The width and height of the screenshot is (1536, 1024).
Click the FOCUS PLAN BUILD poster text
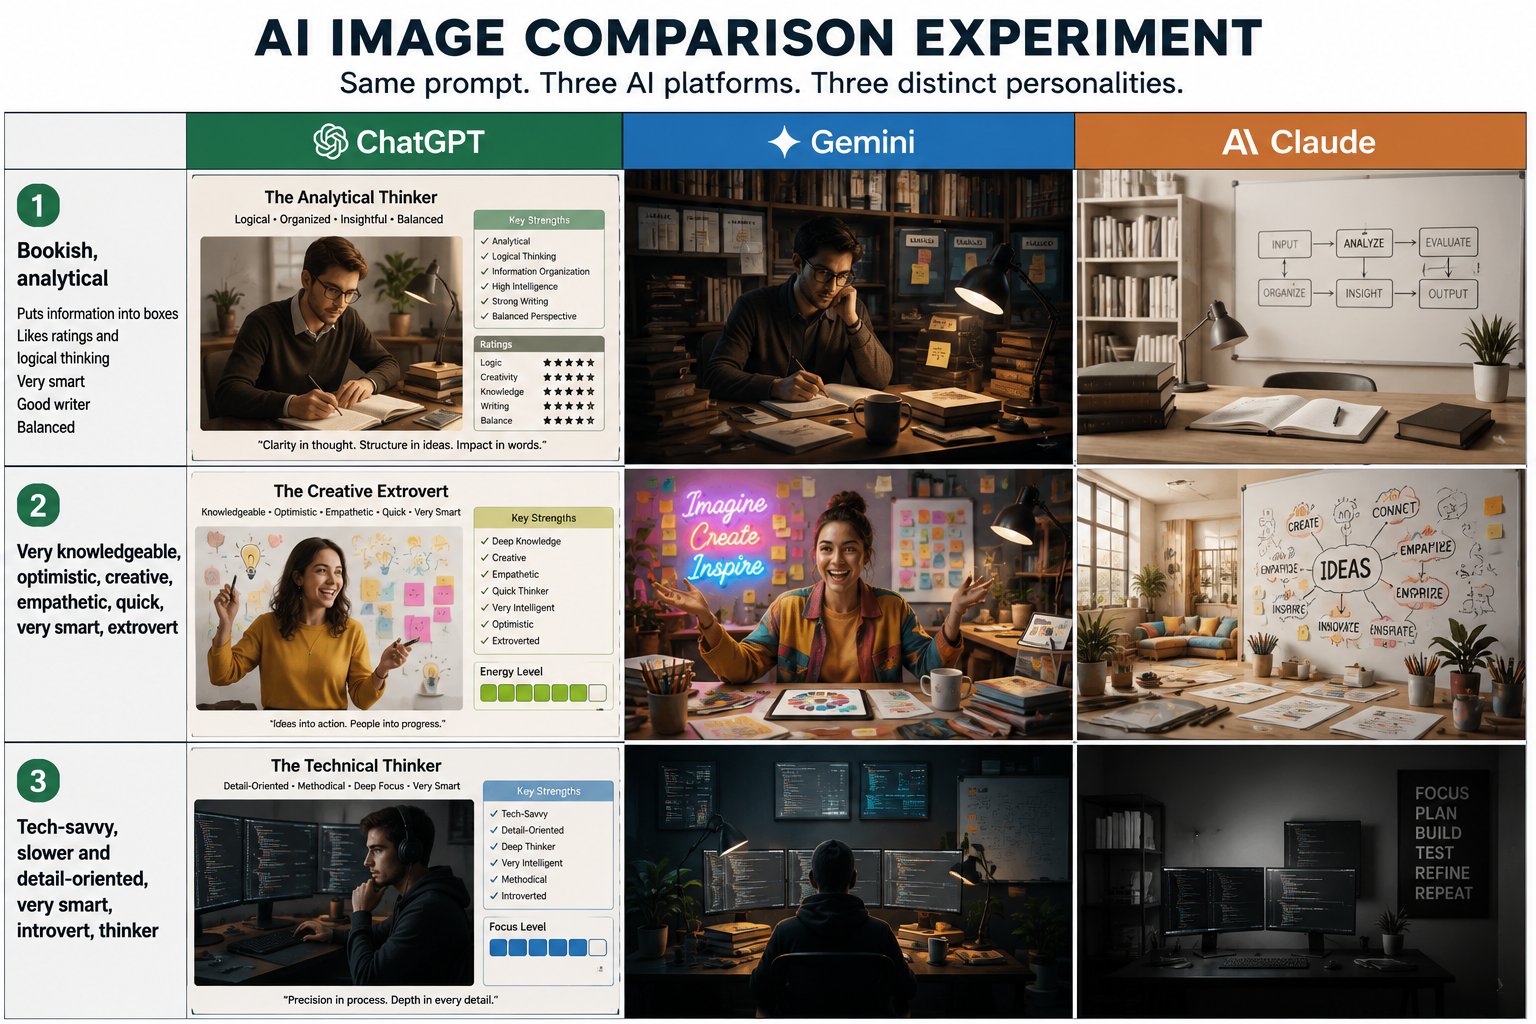[x=1442, y=842]
